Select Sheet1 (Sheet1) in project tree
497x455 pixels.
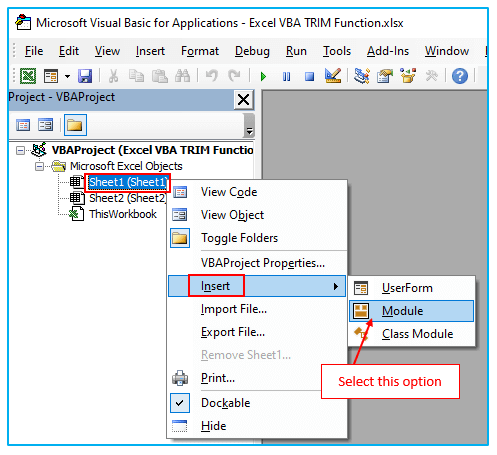pyautogui.click(x=127, y=182)
